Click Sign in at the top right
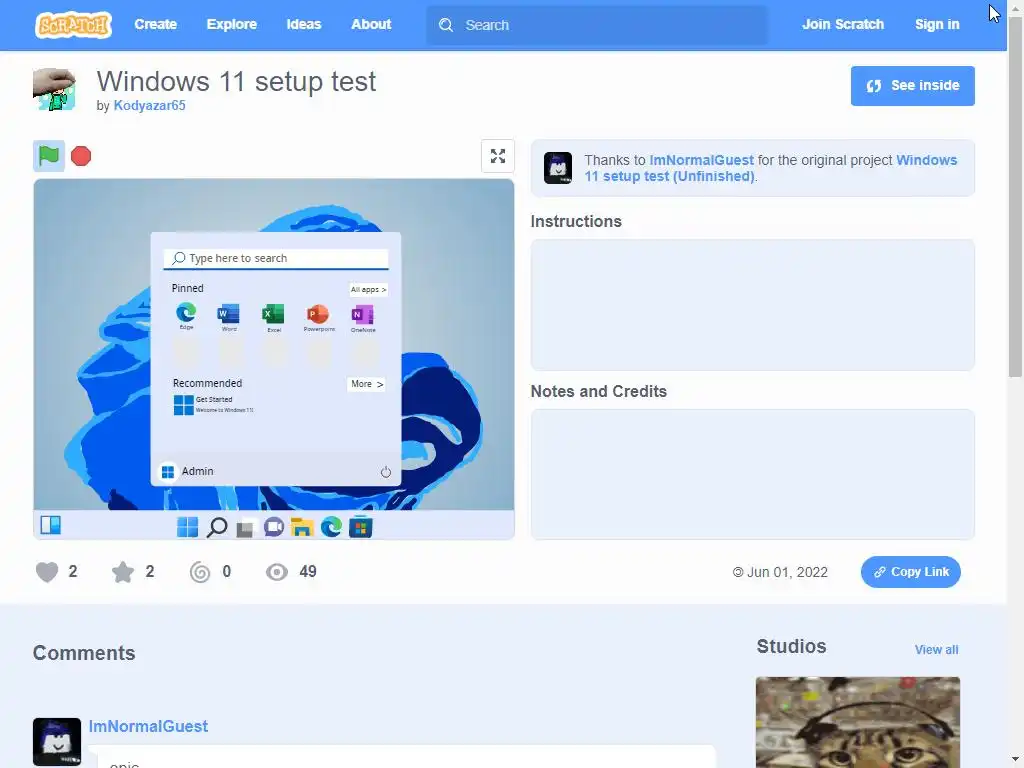Image resolution: width=1024 pixels, height=768 pixels. tap(937, 25)
